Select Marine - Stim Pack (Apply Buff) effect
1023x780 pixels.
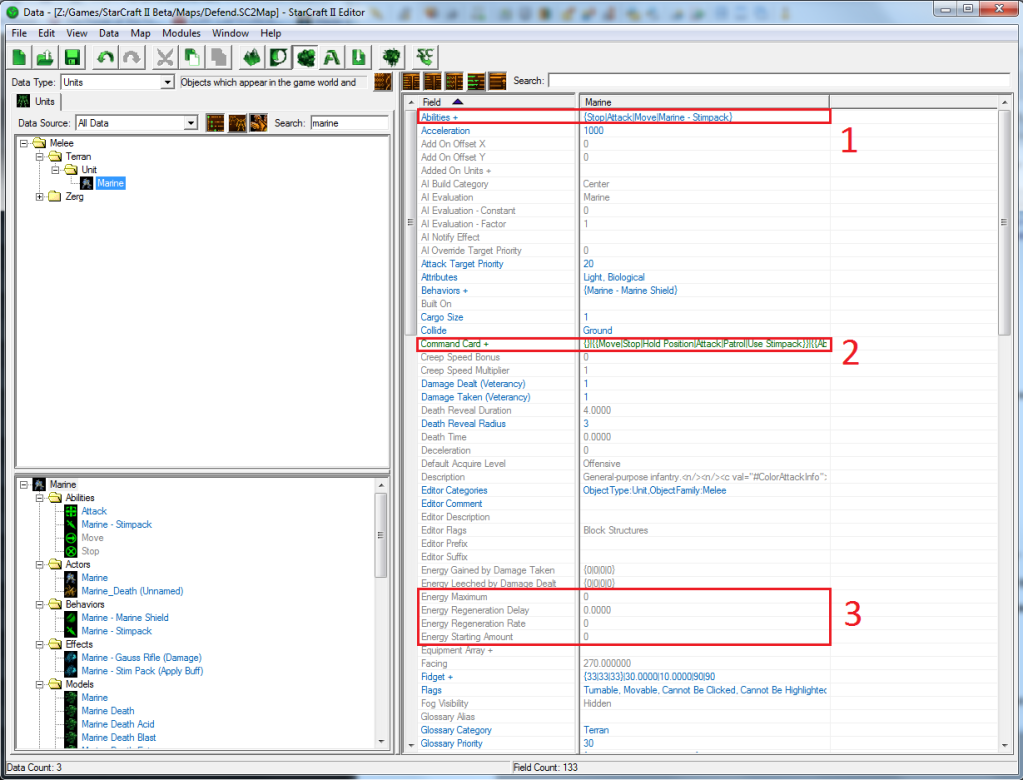coord(142,671)
